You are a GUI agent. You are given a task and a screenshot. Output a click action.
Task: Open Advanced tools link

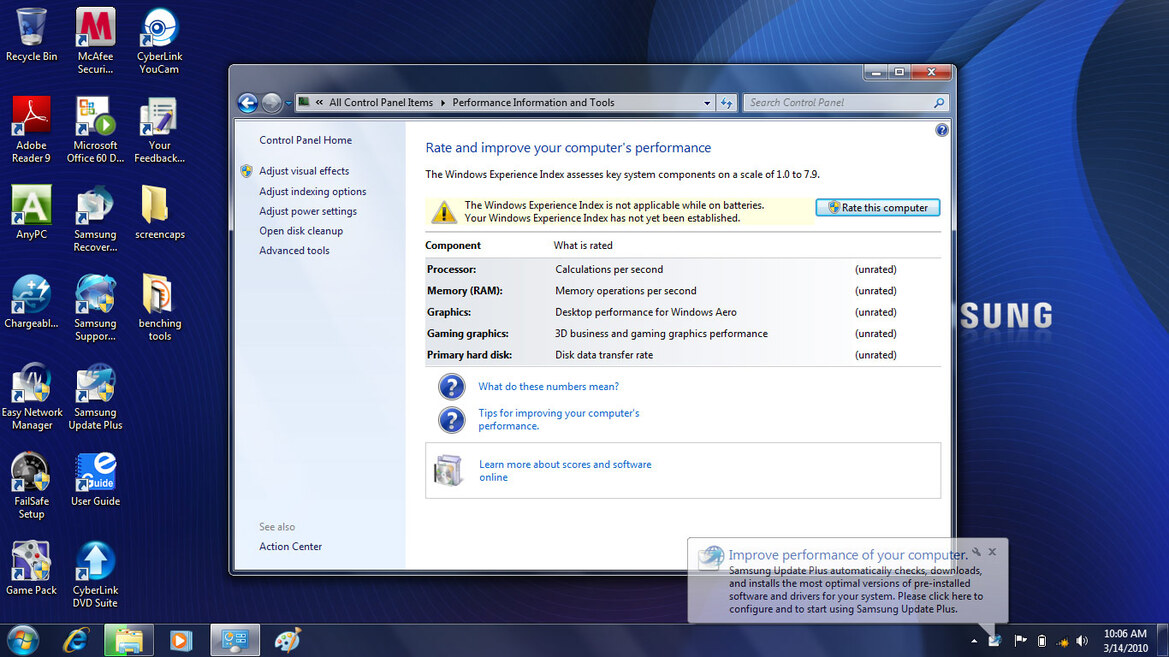point(294,251)
